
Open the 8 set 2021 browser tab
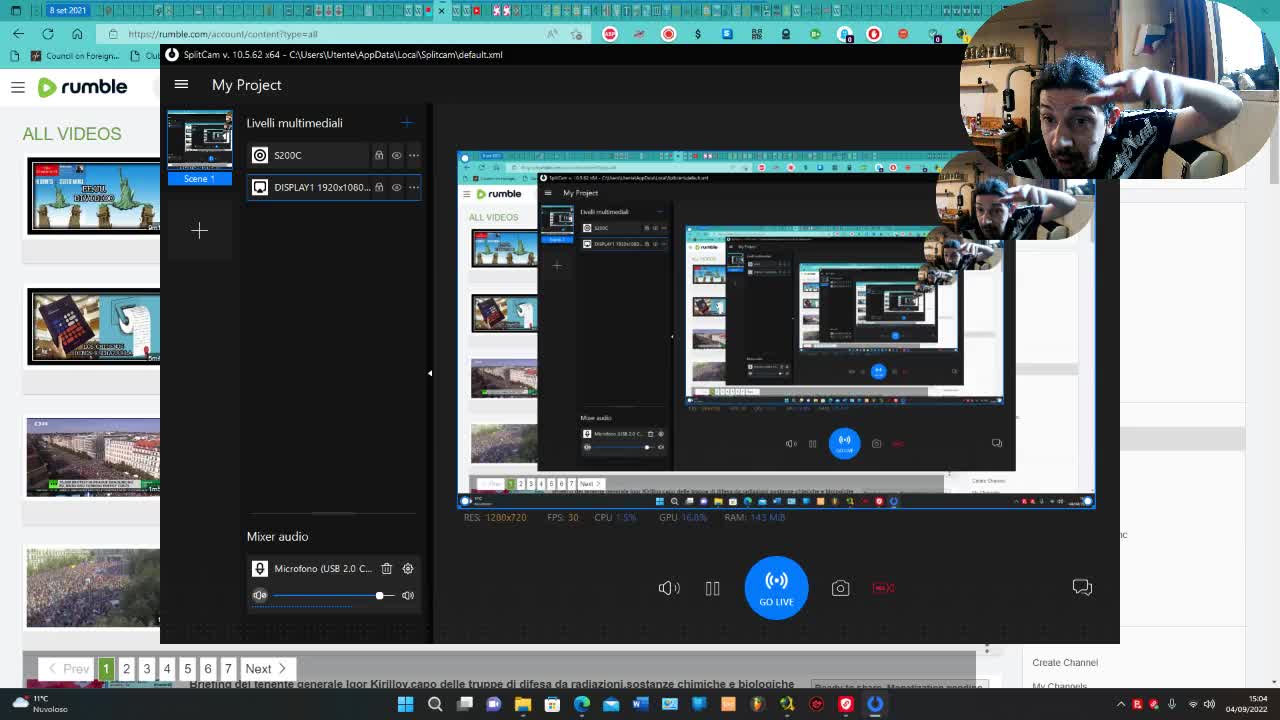click(68, 10)
